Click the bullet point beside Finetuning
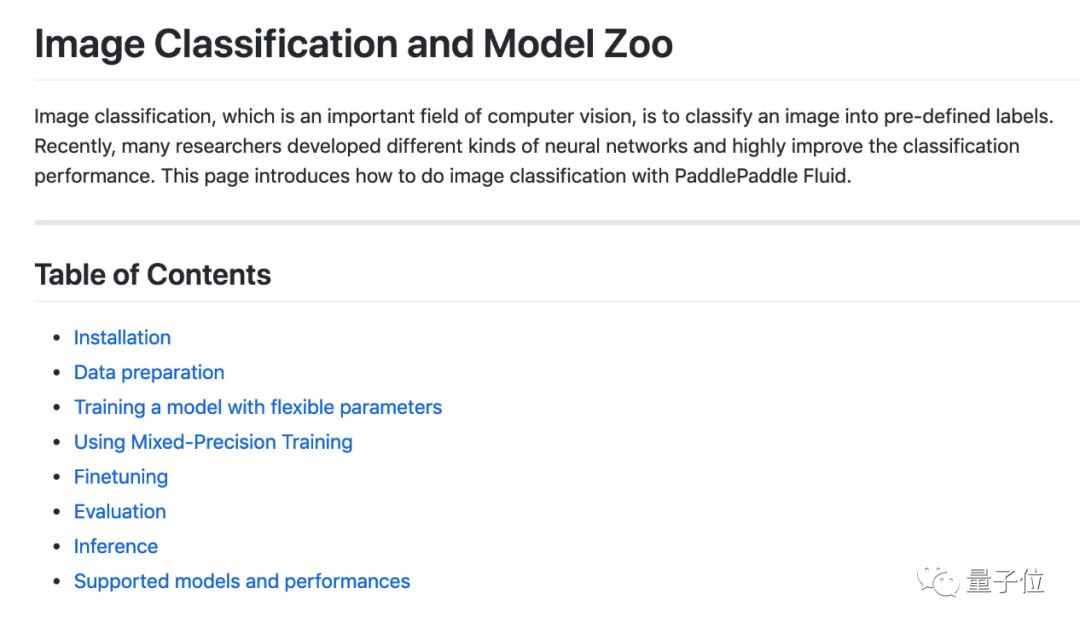The height and width of the screenshot is (629, 1080). tap(56, 477)
